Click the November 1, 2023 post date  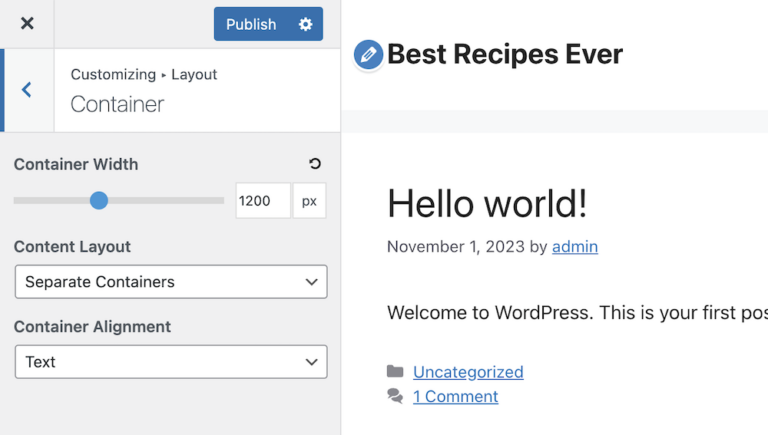point(455,246)
